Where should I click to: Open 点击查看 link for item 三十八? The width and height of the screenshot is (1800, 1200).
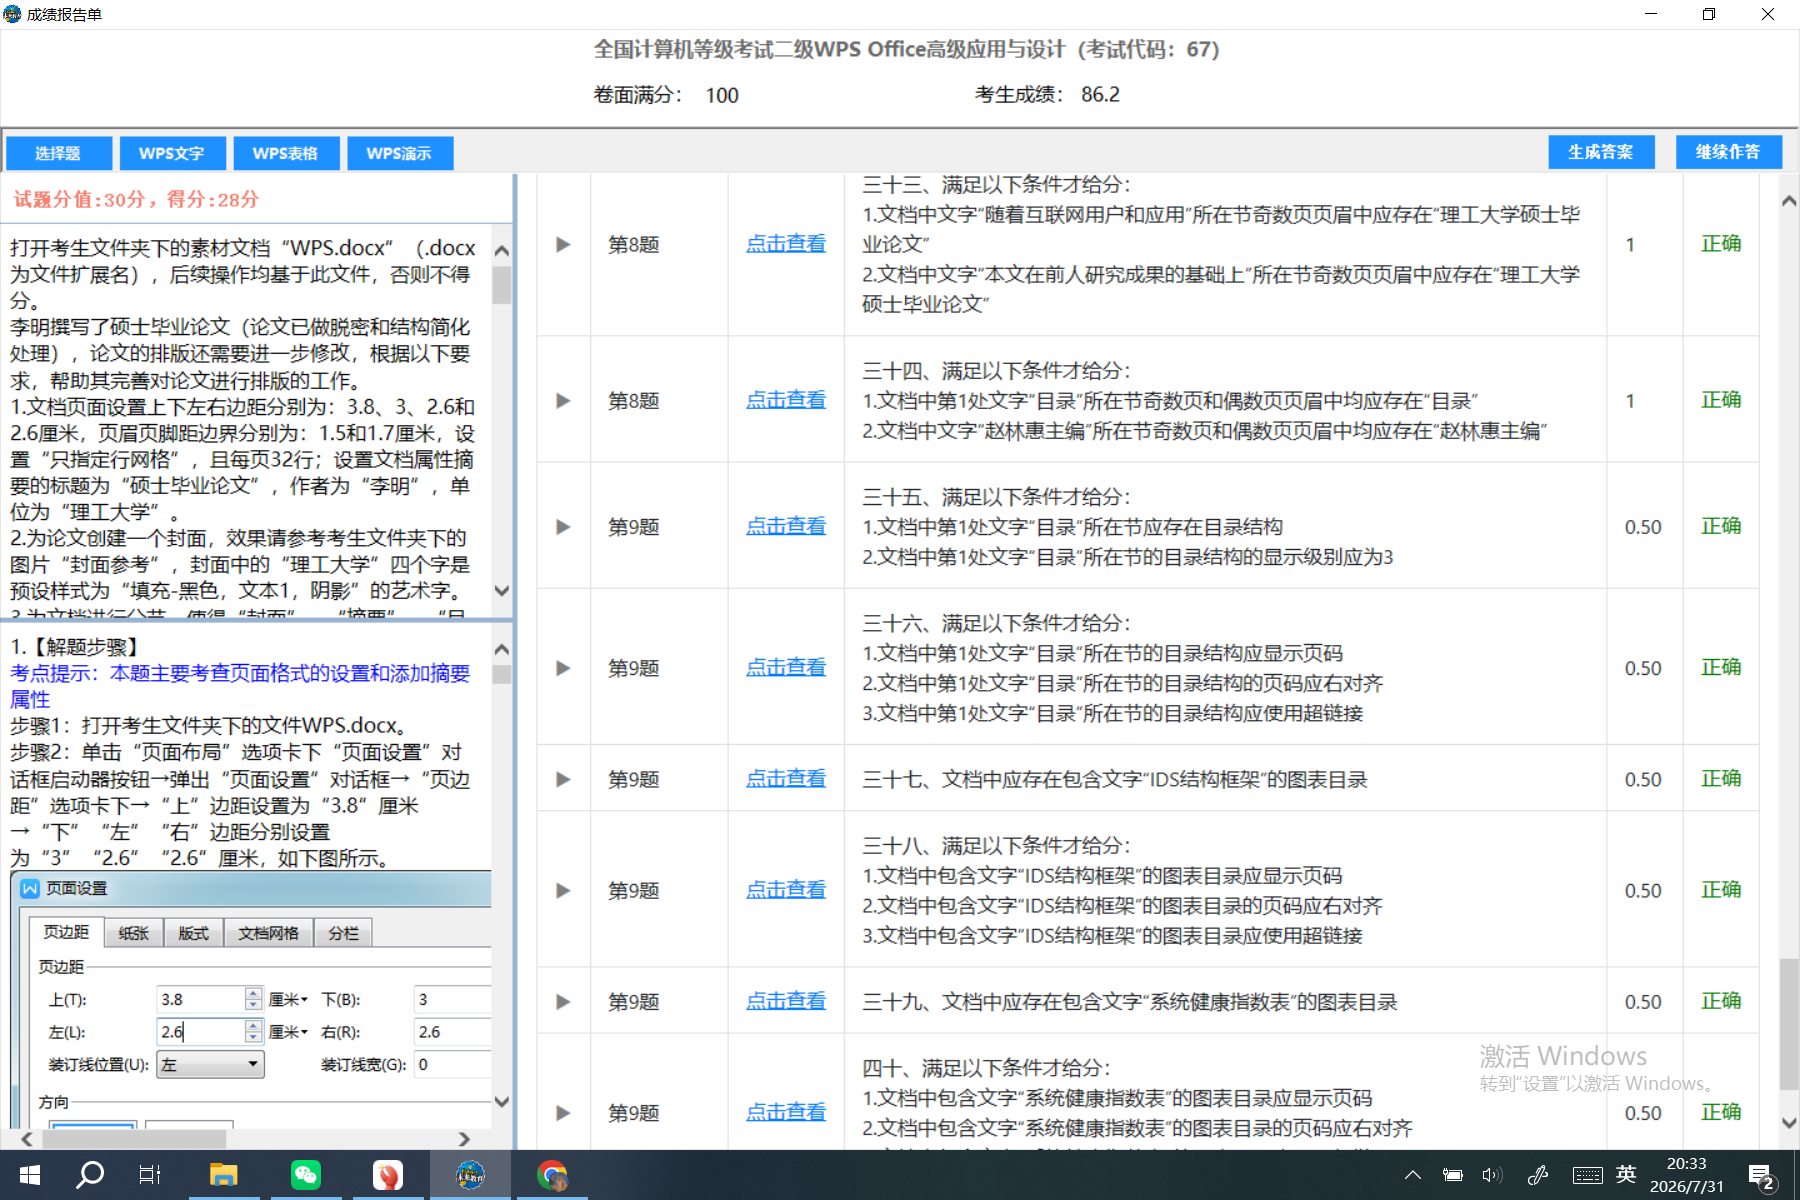point(786,889)
